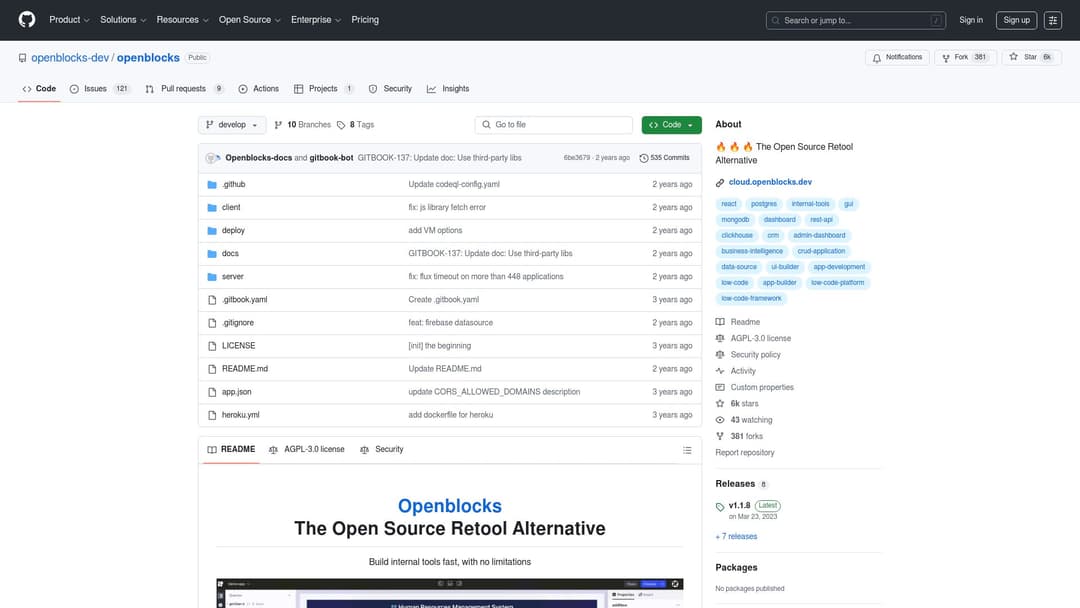Click the server folder icon
1080x608 pixels.
tap(212, 277)
